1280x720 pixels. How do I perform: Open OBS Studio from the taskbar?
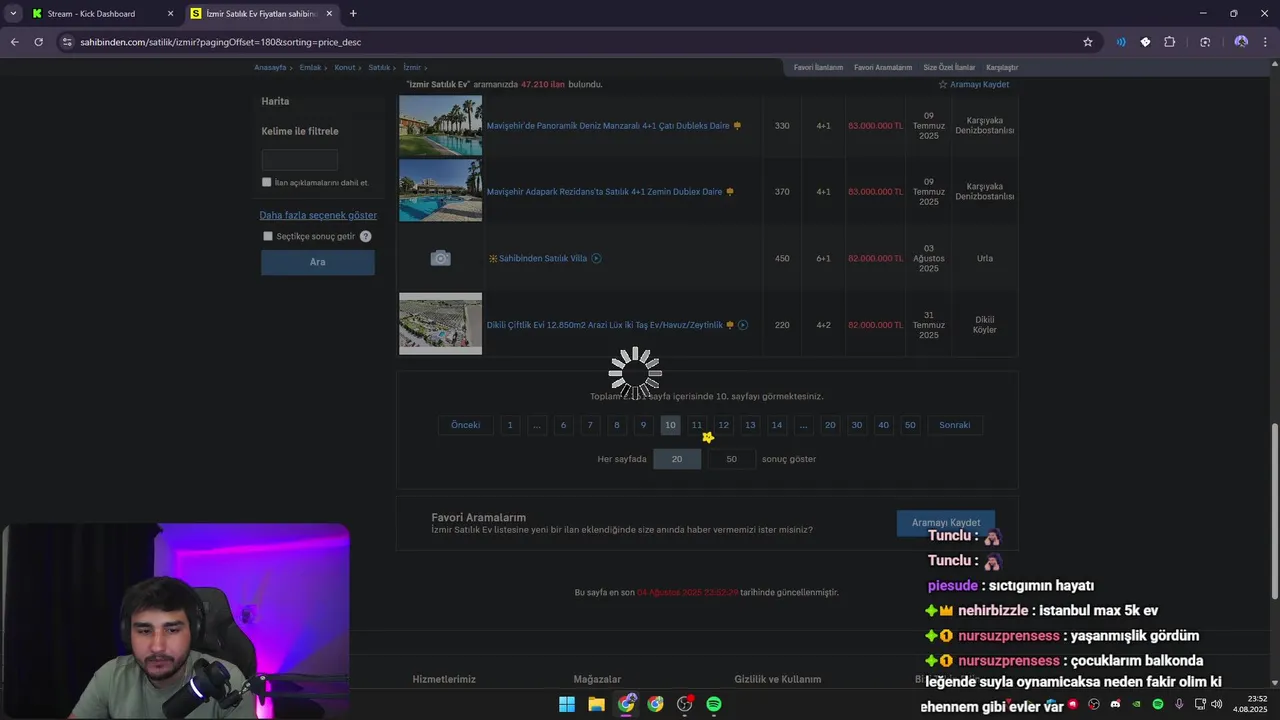pyautogui.click(x=684, y=704)
